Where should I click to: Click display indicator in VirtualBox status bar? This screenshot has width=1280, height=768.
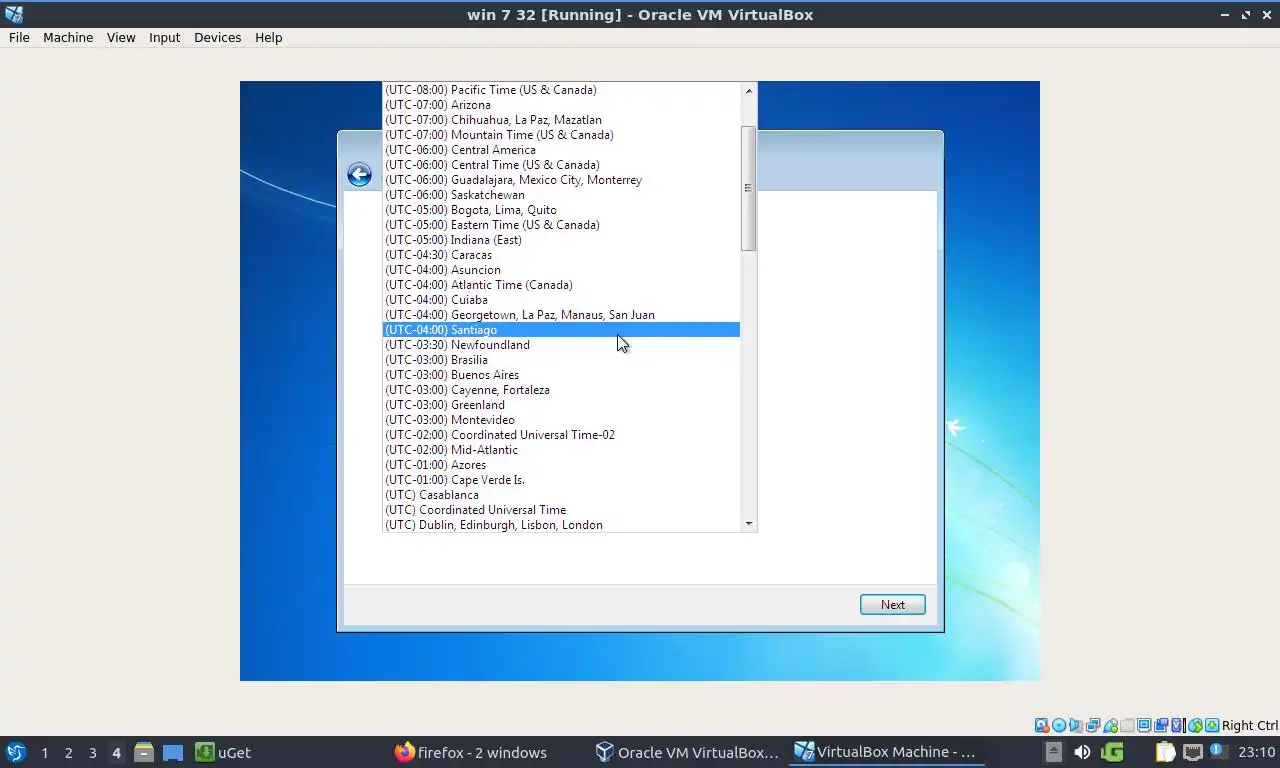(1144, 725)
